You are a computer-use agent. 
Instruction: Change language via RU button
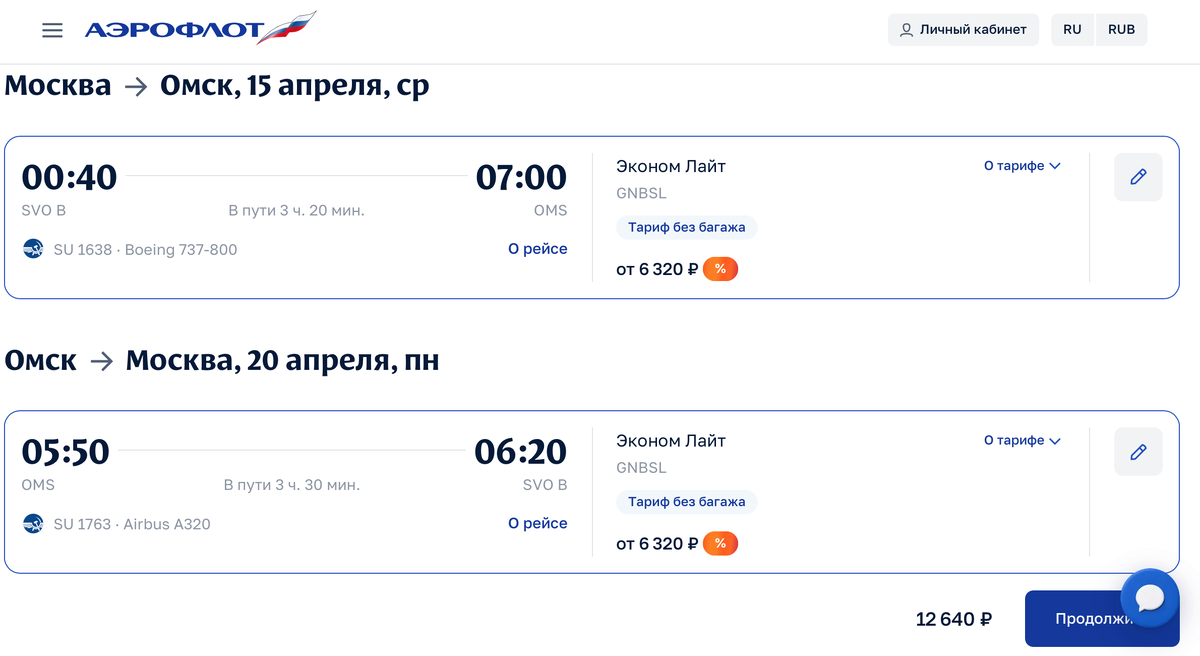coord(1072,30)
